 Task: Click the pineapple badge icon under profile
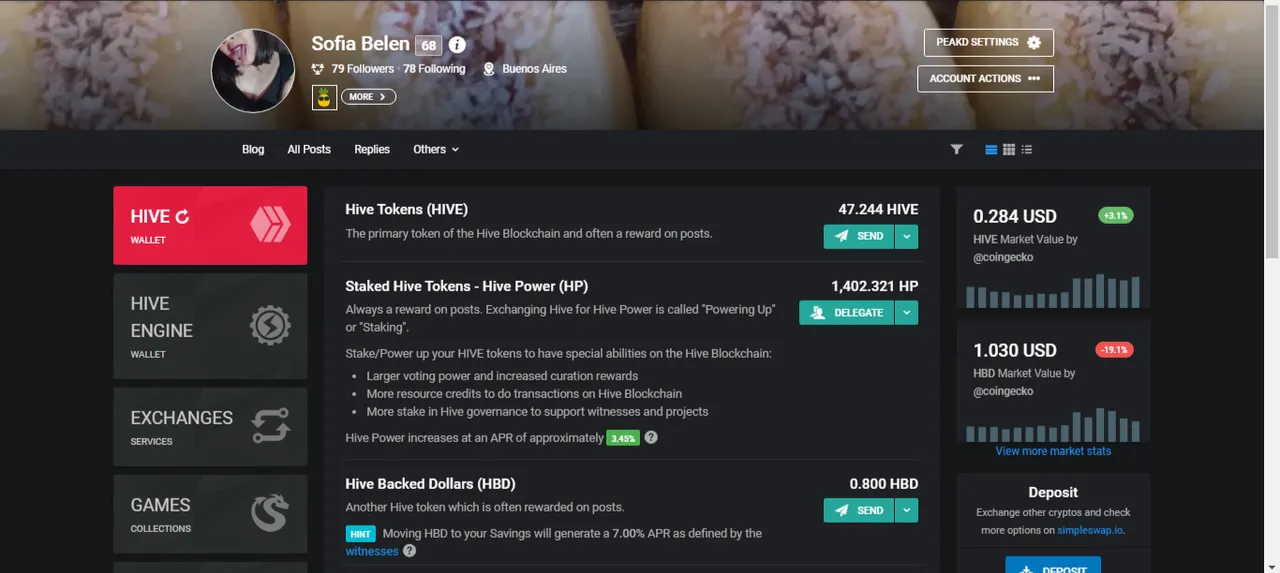[x=324, y=97]
